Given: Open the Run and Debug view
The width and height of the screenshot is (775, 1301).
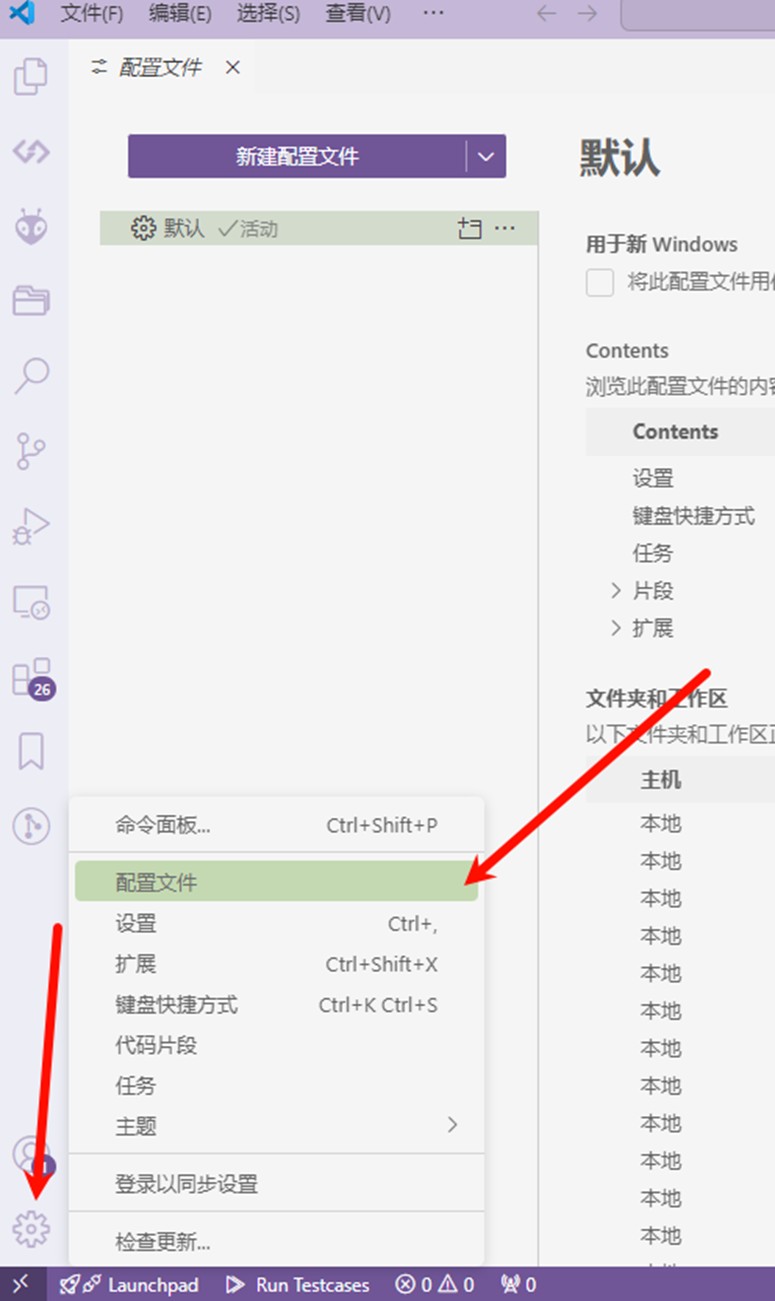Looking at the screenshot, I should click(x=31, y=526).
